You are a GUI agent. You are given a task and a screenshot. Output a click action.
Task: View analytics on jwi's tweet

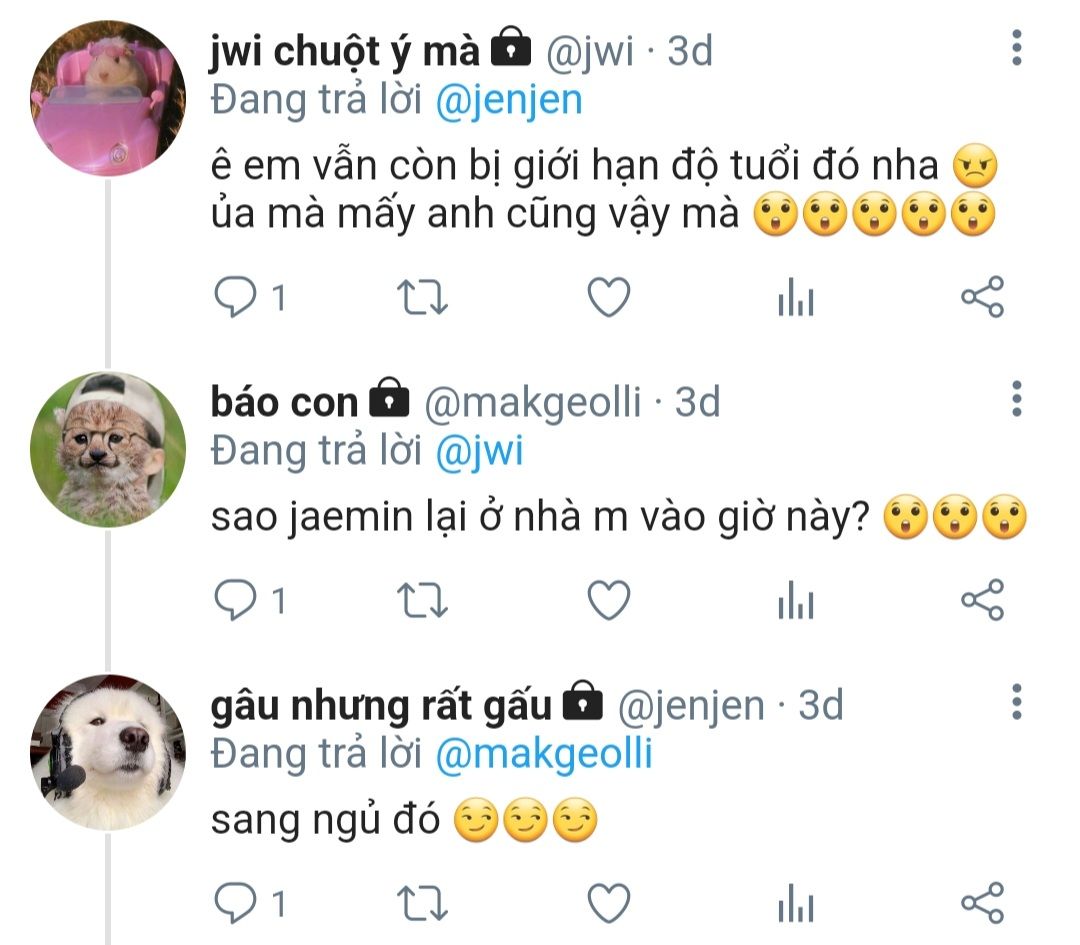(796, 298)
